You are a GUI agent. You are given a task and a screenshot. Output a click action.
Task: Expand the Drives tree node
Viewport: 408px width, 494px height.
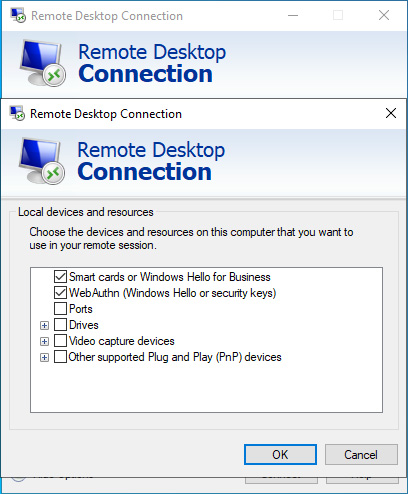coord(44,325)
